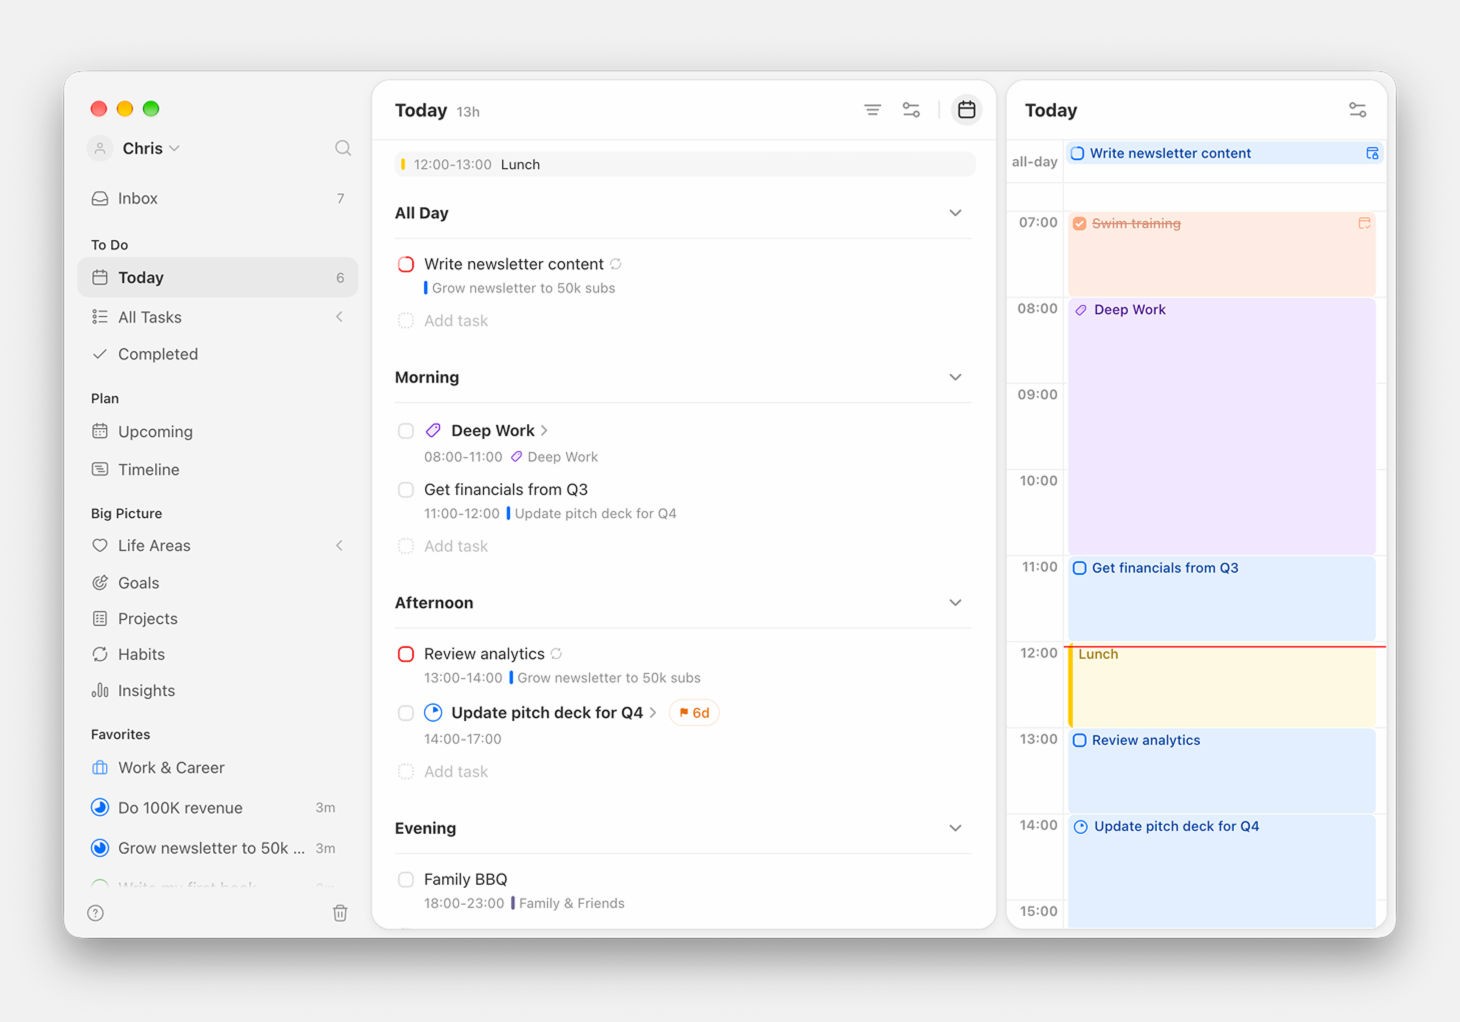Tick the Get financials from Q3 checkbox
The height and width of the screenshot is (1022, 1460).
406,490
